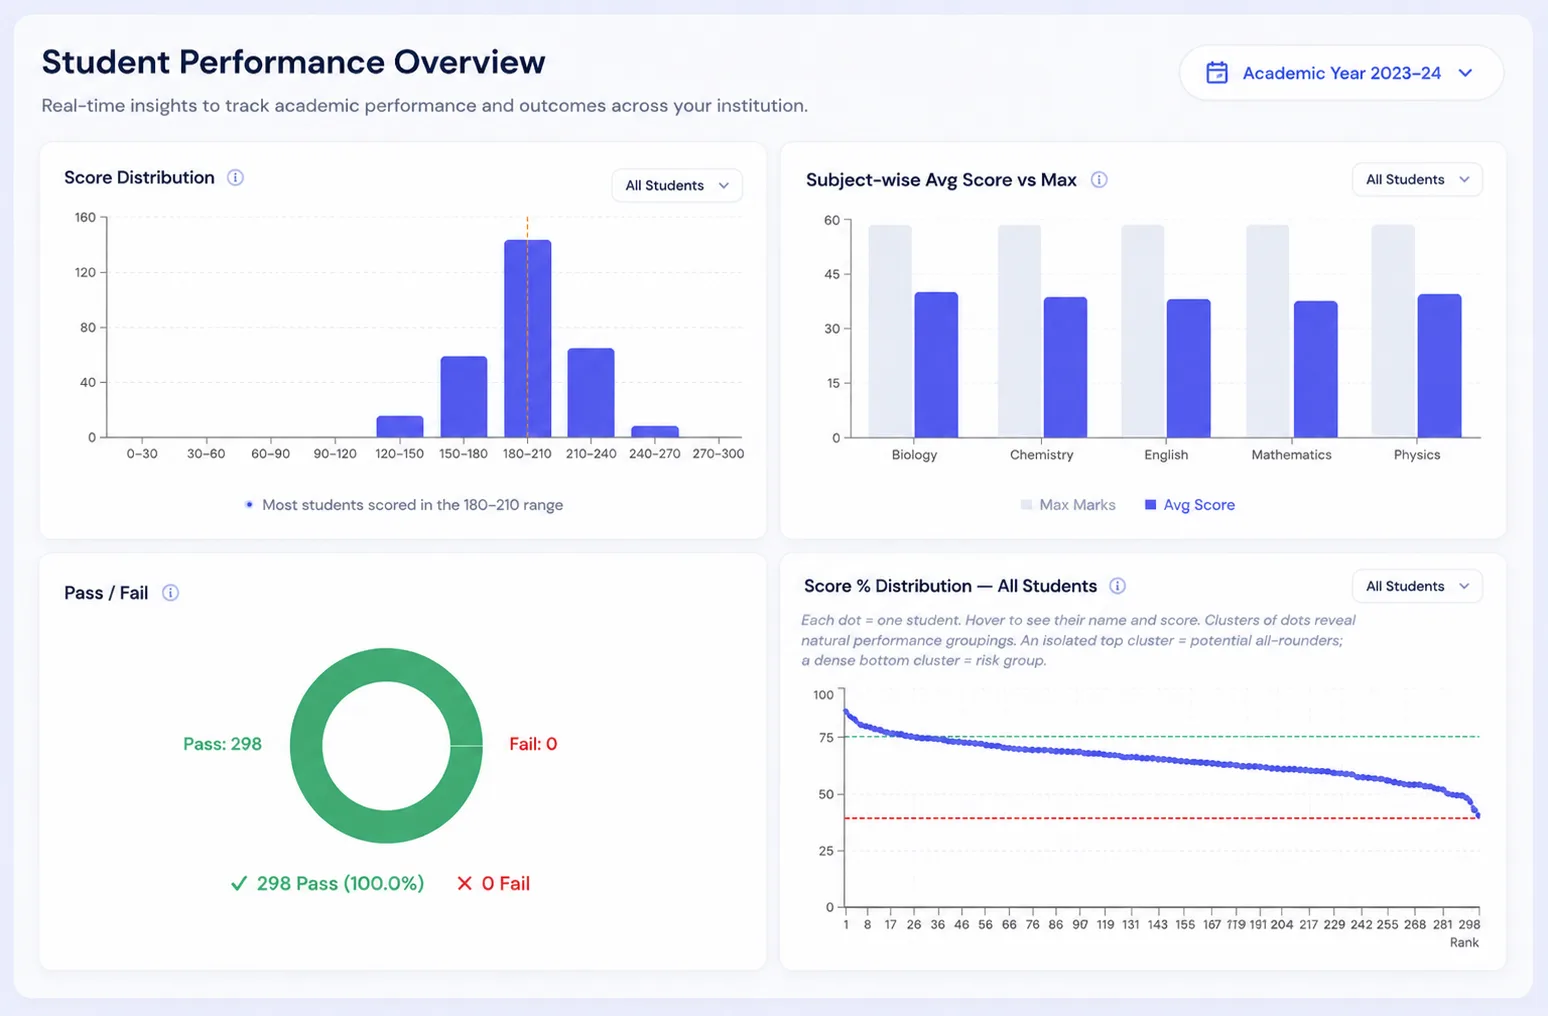Viewport: 1548px width, 1016px height.
Task: Click the info icon beside Pass / Fail
Action: coord(171,593)
